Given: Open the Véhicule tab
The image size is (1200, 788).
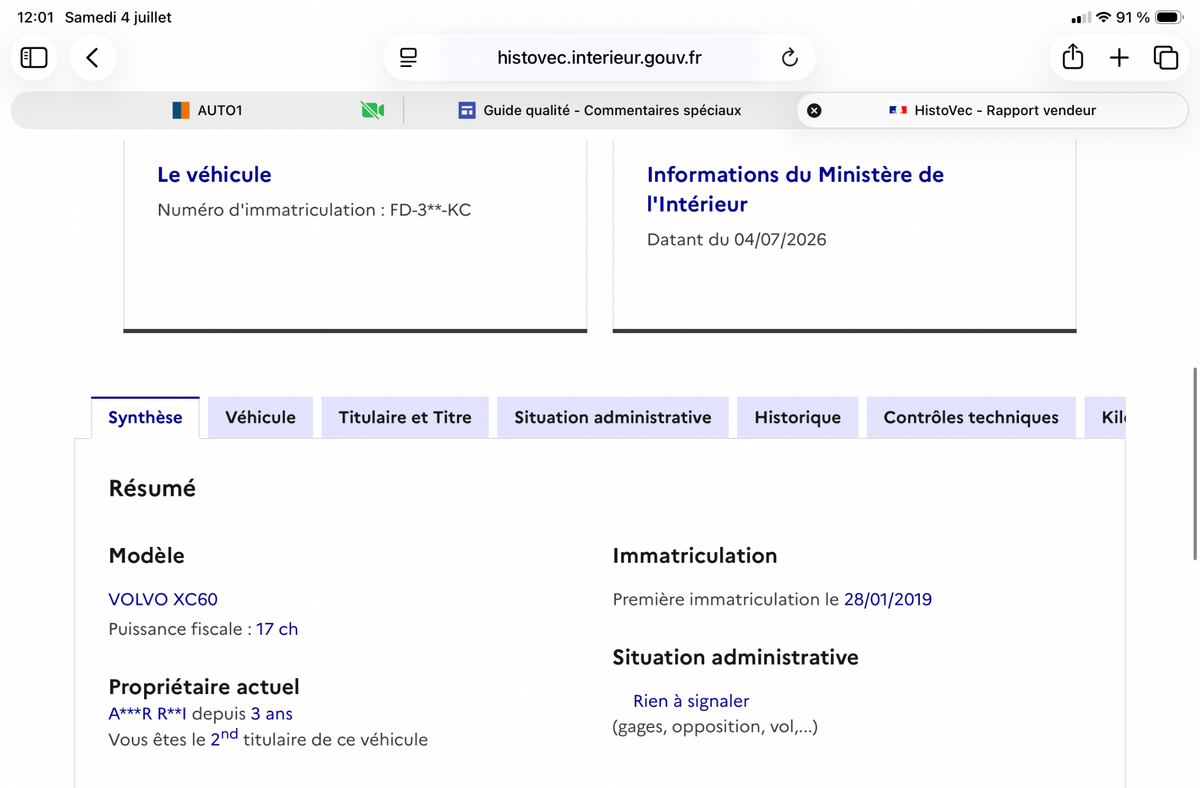Looking at the screenshot, I should (x=260, y=417).
